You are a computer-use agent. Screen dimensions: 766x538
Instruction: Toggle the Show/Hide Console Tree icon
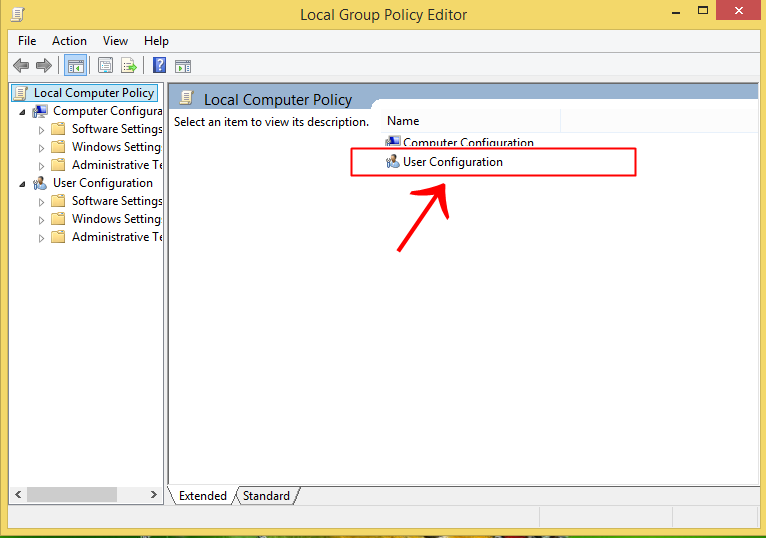coord(76,65)
